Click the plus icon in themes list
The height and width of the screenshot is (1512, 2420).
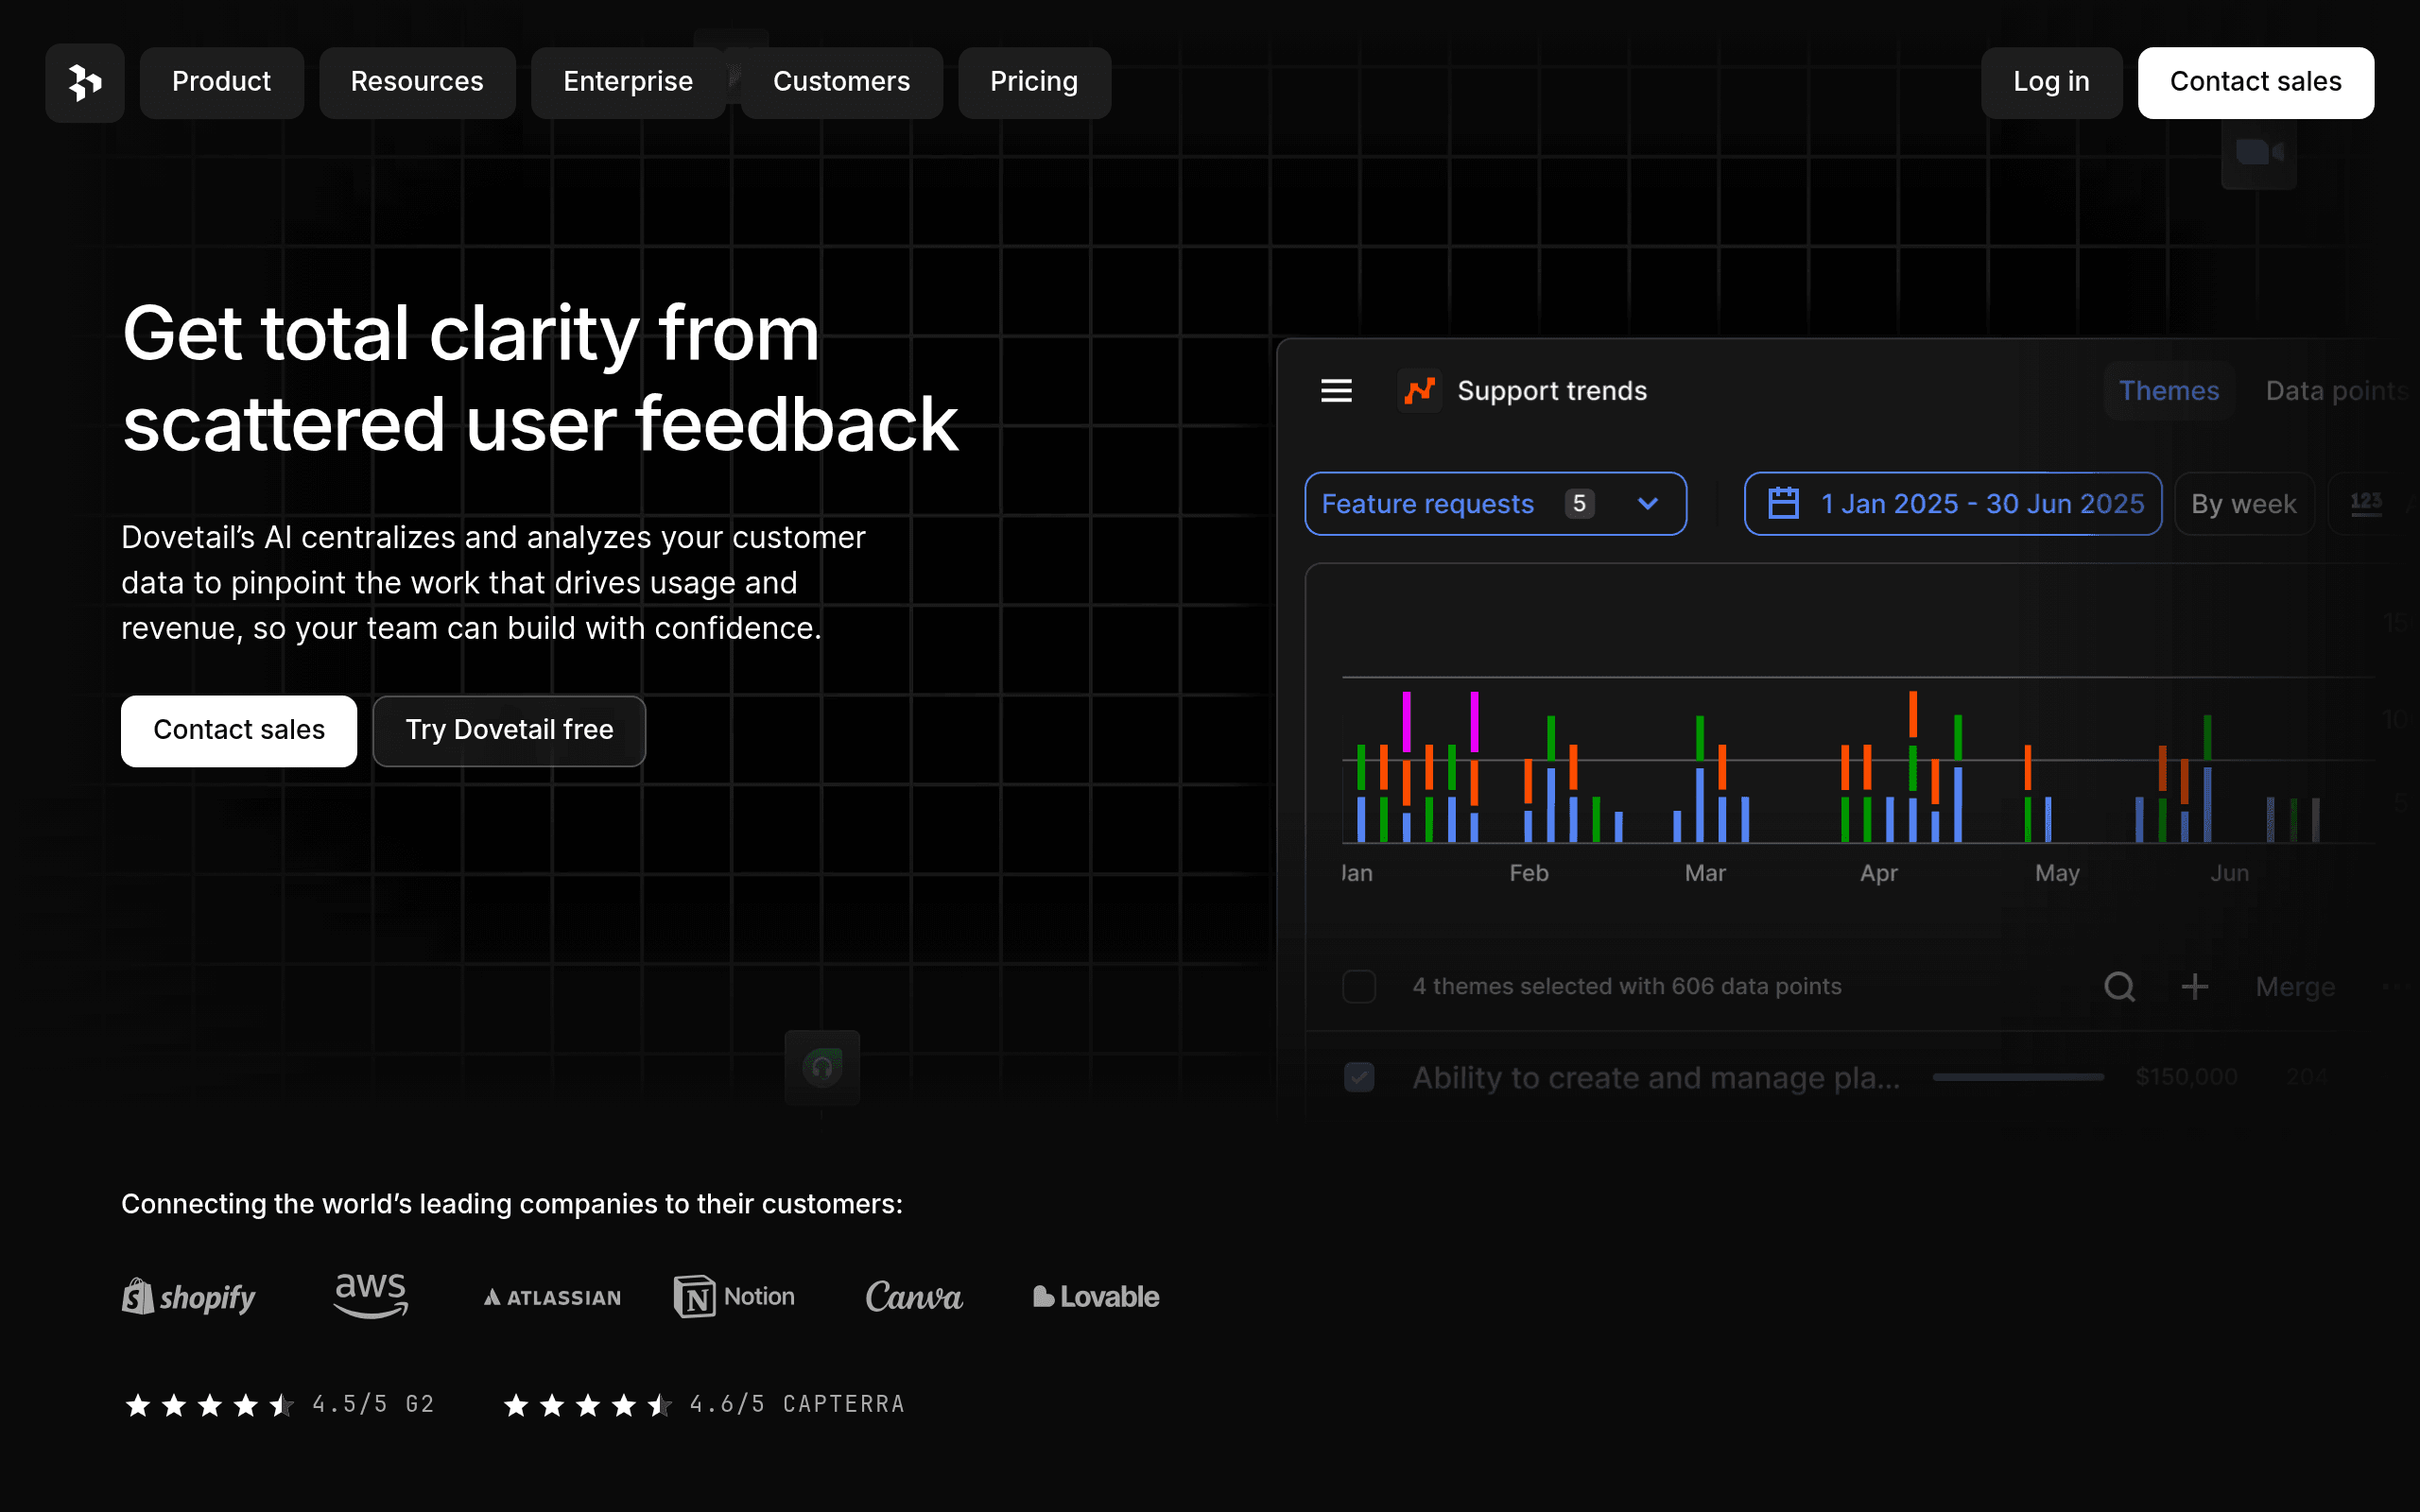[2195, 987]
